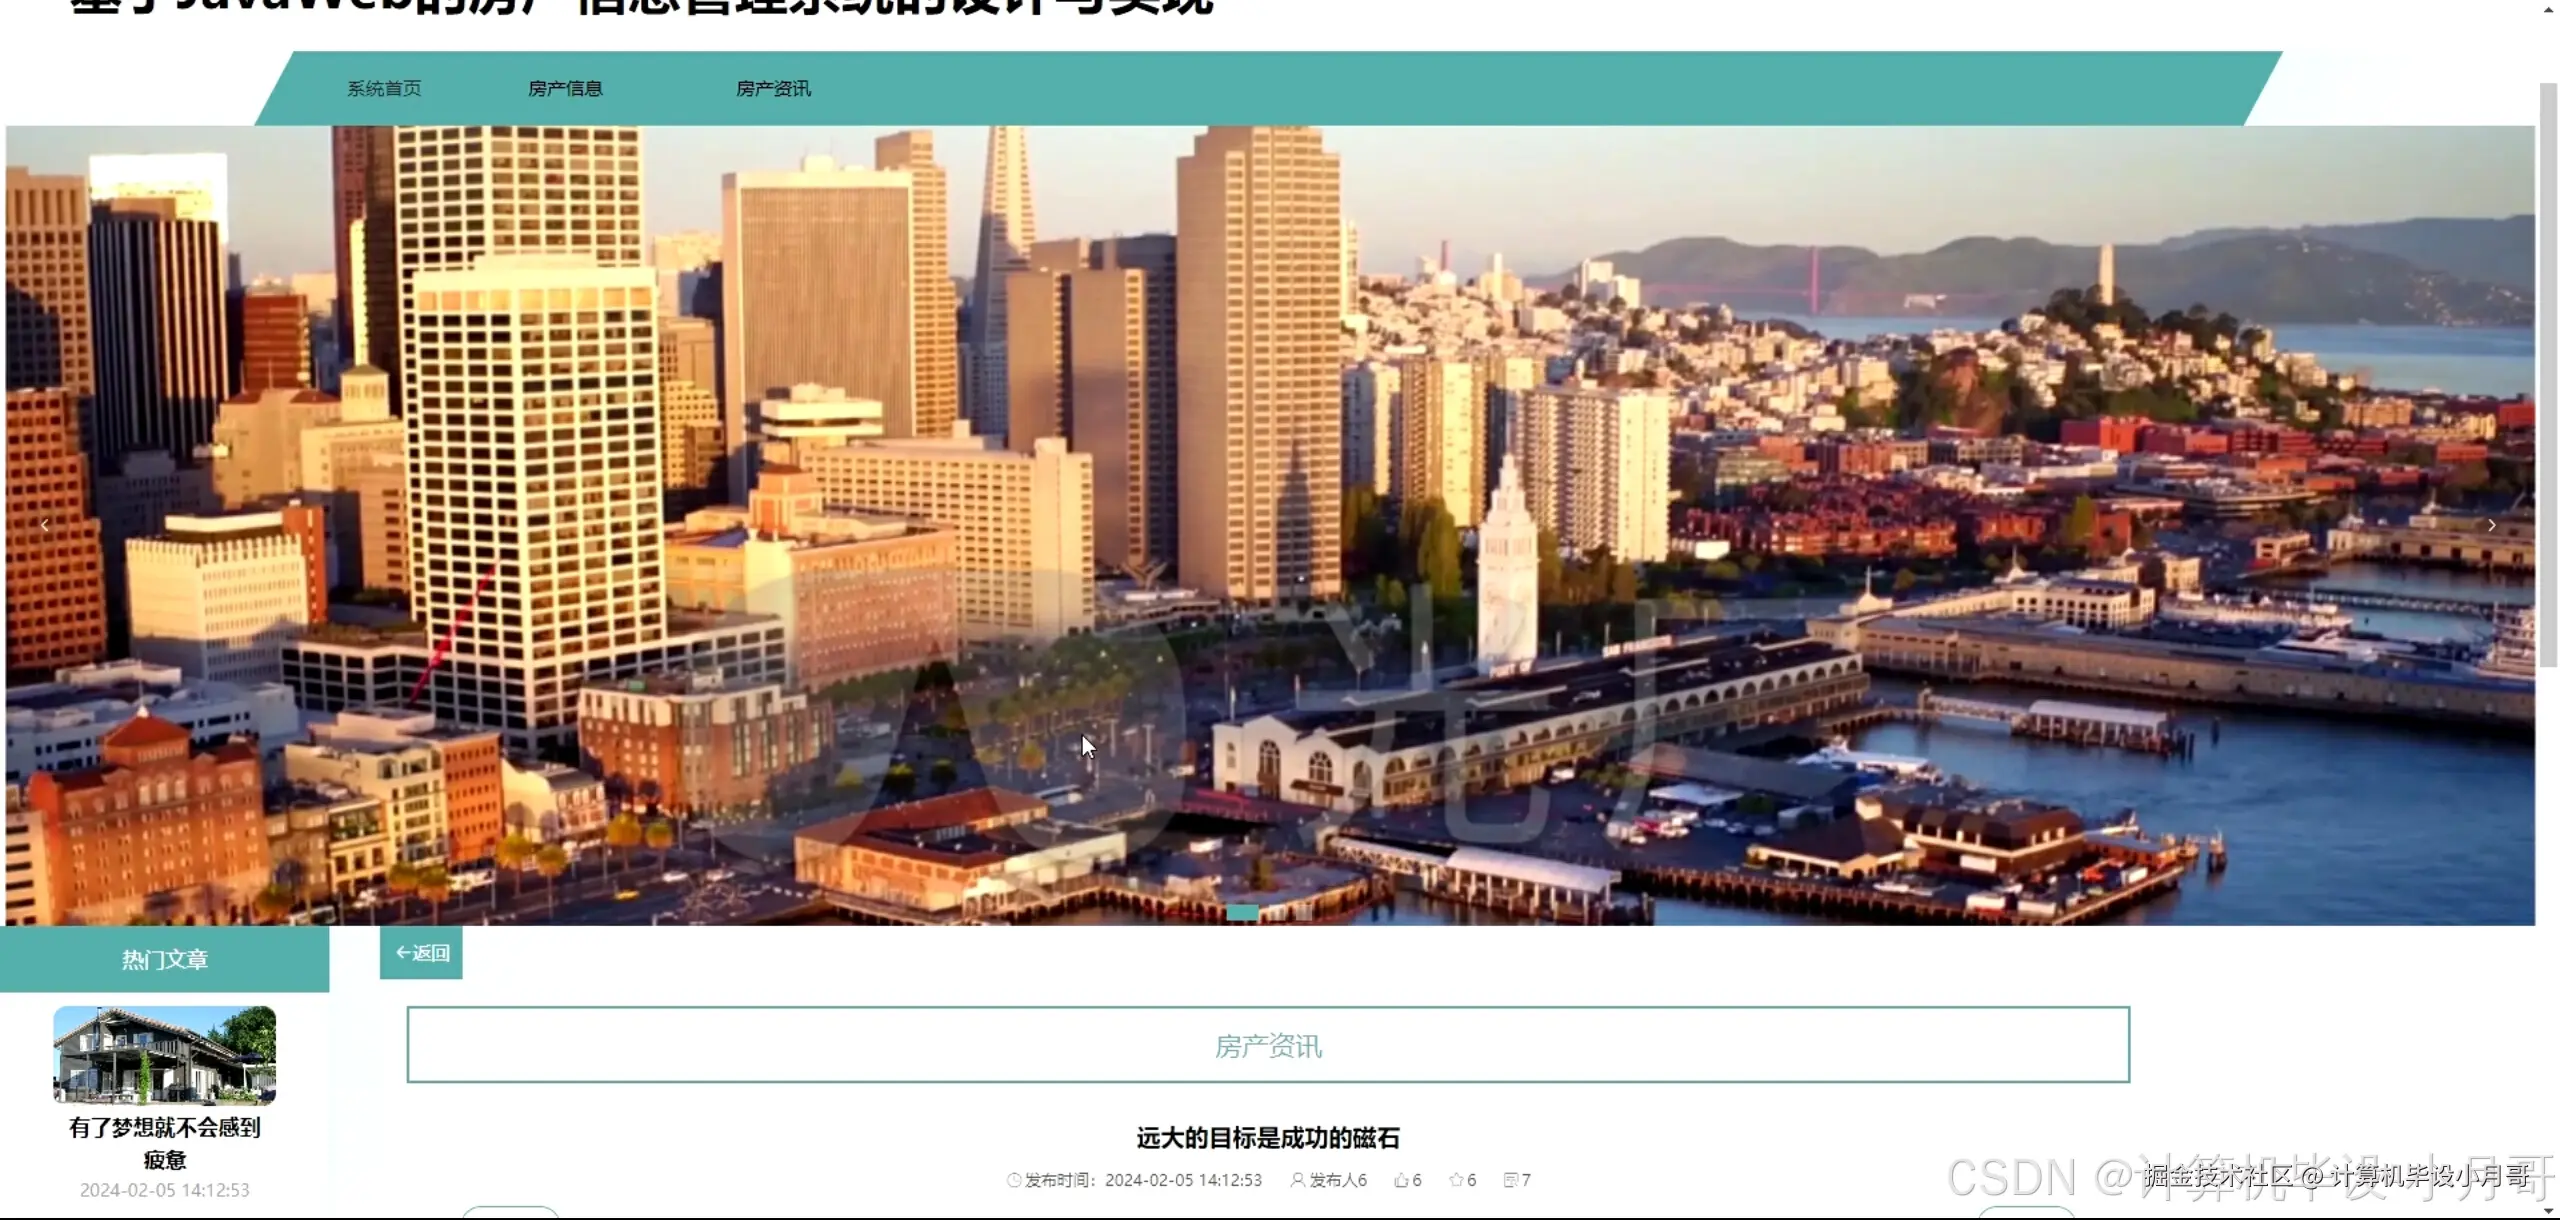Image resolution: width=2560 pixels, height=1220 pixels.
Task: Select 系统首页 navigation item
Action: tap(384, 88)
